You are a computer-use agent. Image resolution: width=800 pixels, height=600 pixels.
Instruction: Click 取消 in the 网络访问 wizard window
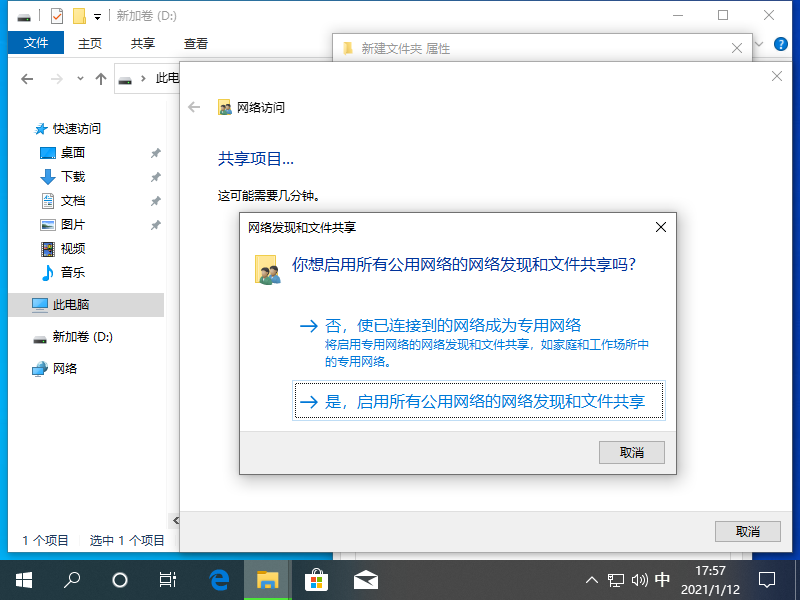pos(747,531)
